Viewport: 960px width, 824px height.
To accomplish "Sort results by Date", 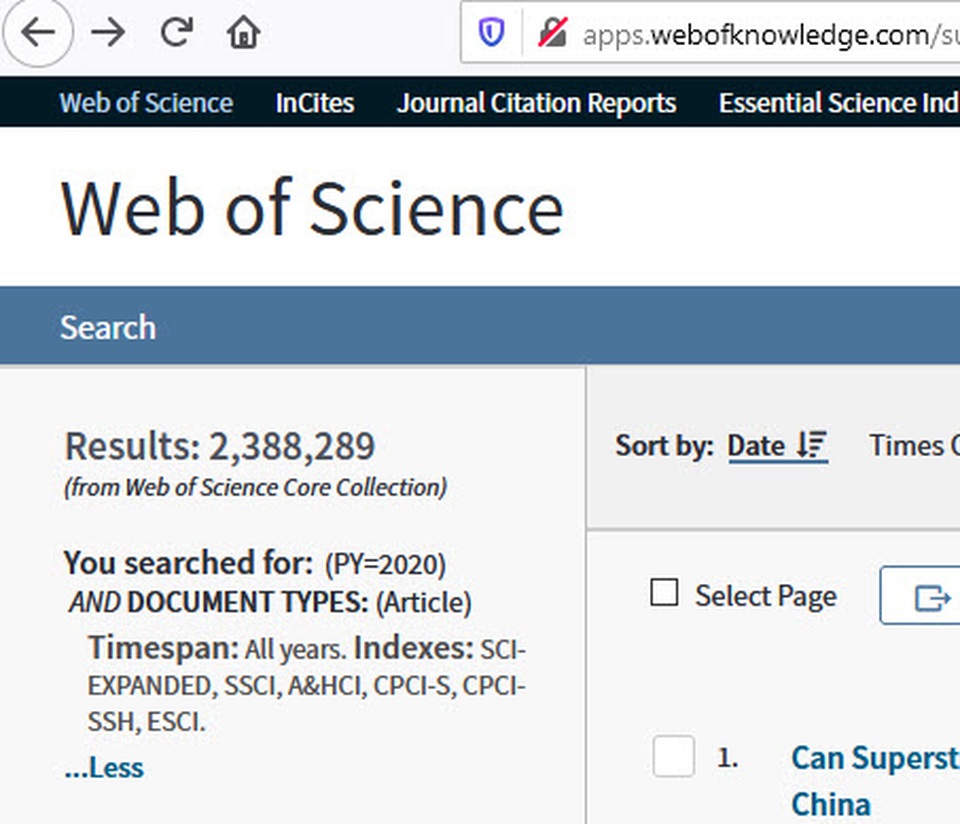I will 756,445.
